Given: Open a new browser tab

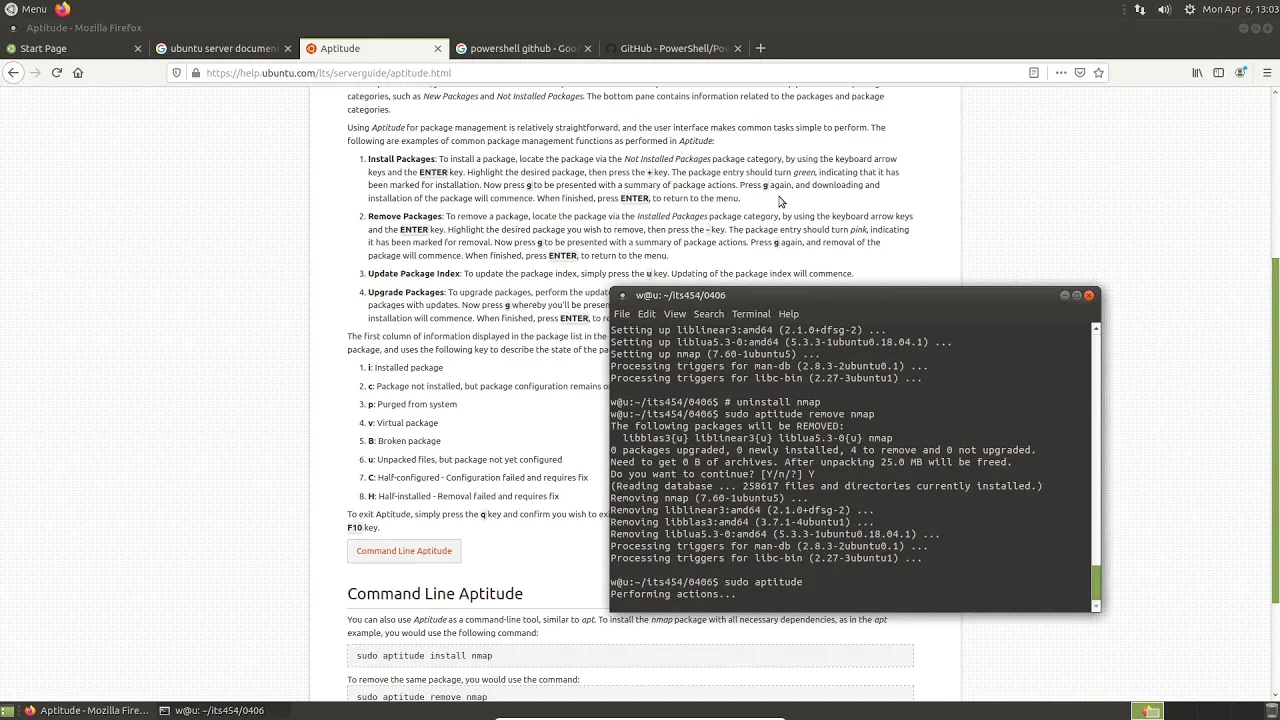Looking at the screenshot, I should [760, 48].
